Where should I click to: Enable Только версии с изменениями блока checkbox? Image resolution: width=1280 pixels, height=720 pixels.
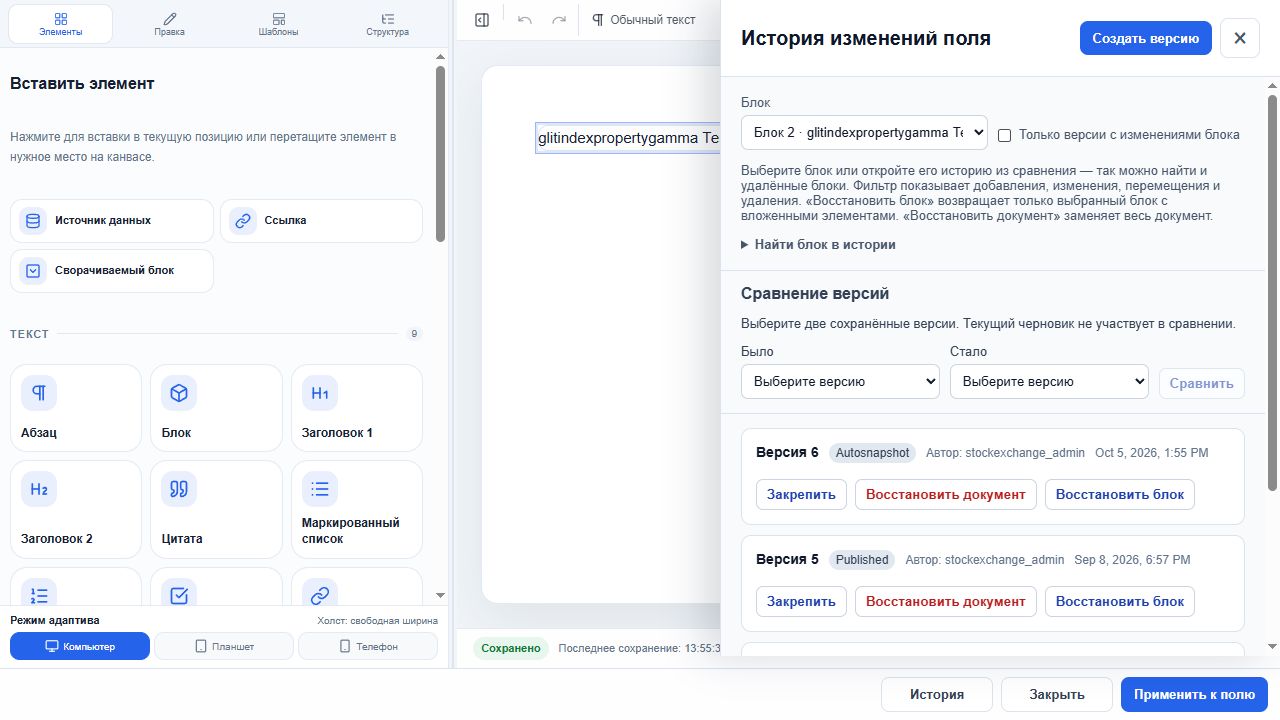tap(1005, 135)
